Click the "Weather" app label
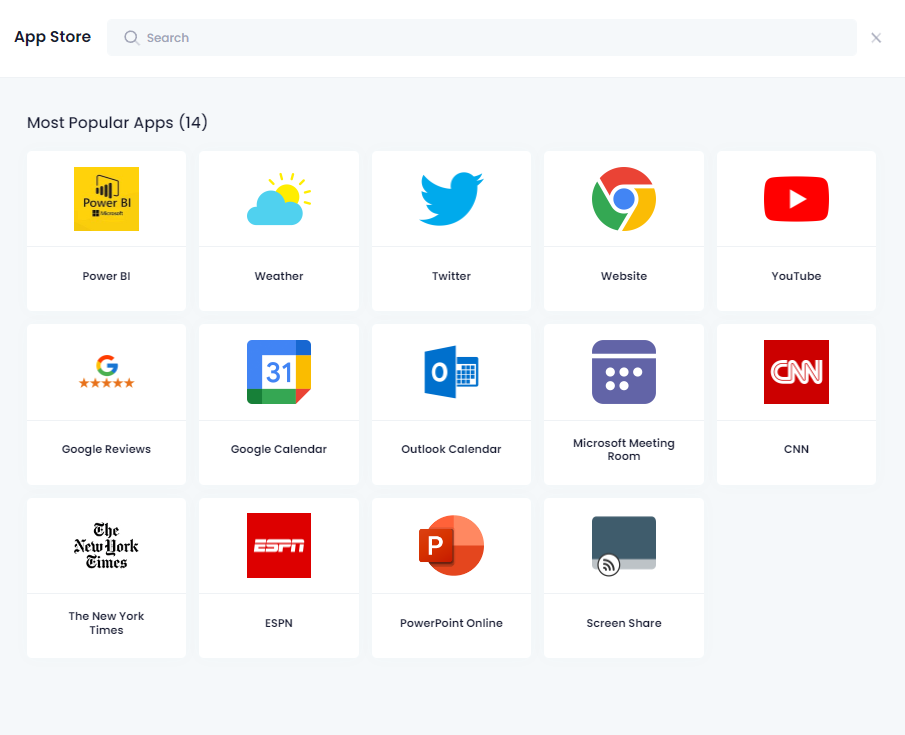The image size is (905, 735). pyautogui.click(x=279, y=276)
